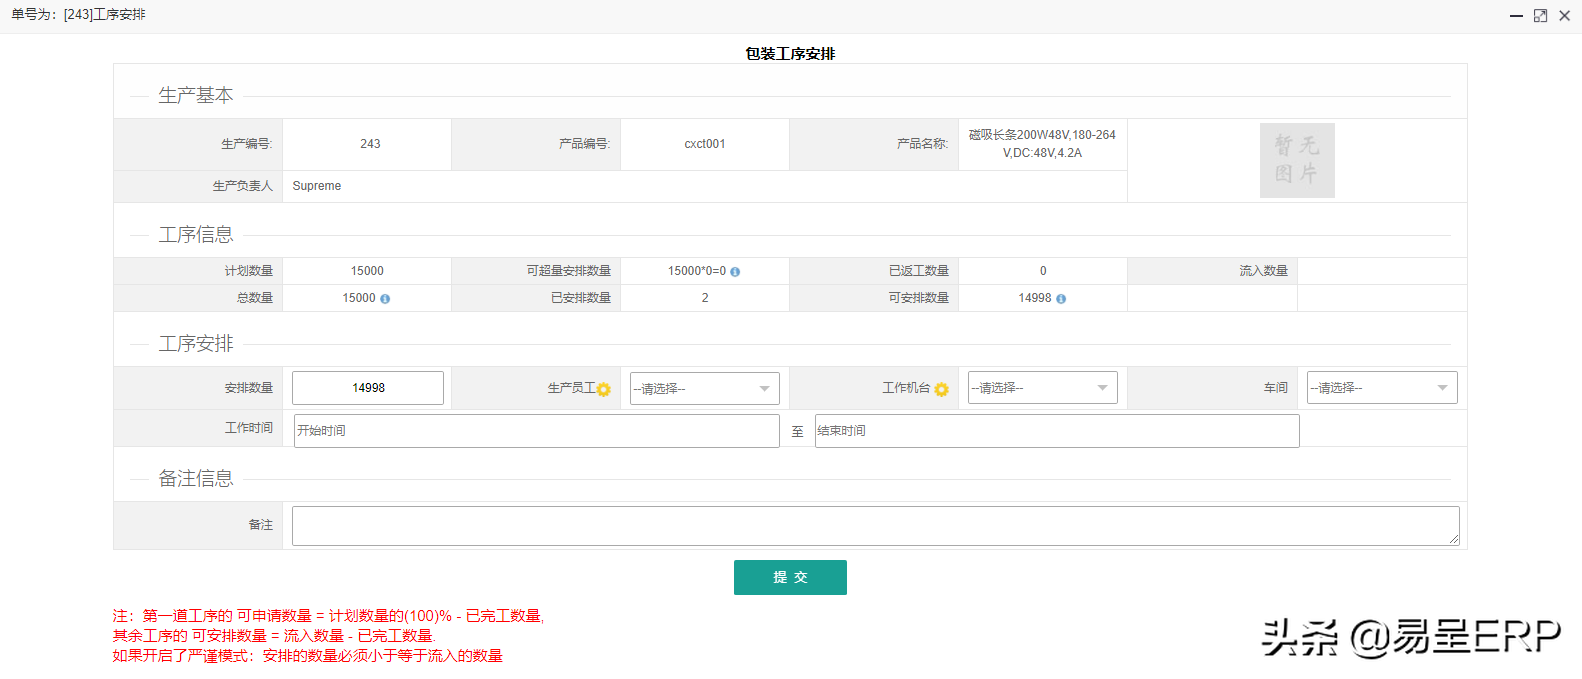Focus the 安排数量 input field

coord(368,388)
